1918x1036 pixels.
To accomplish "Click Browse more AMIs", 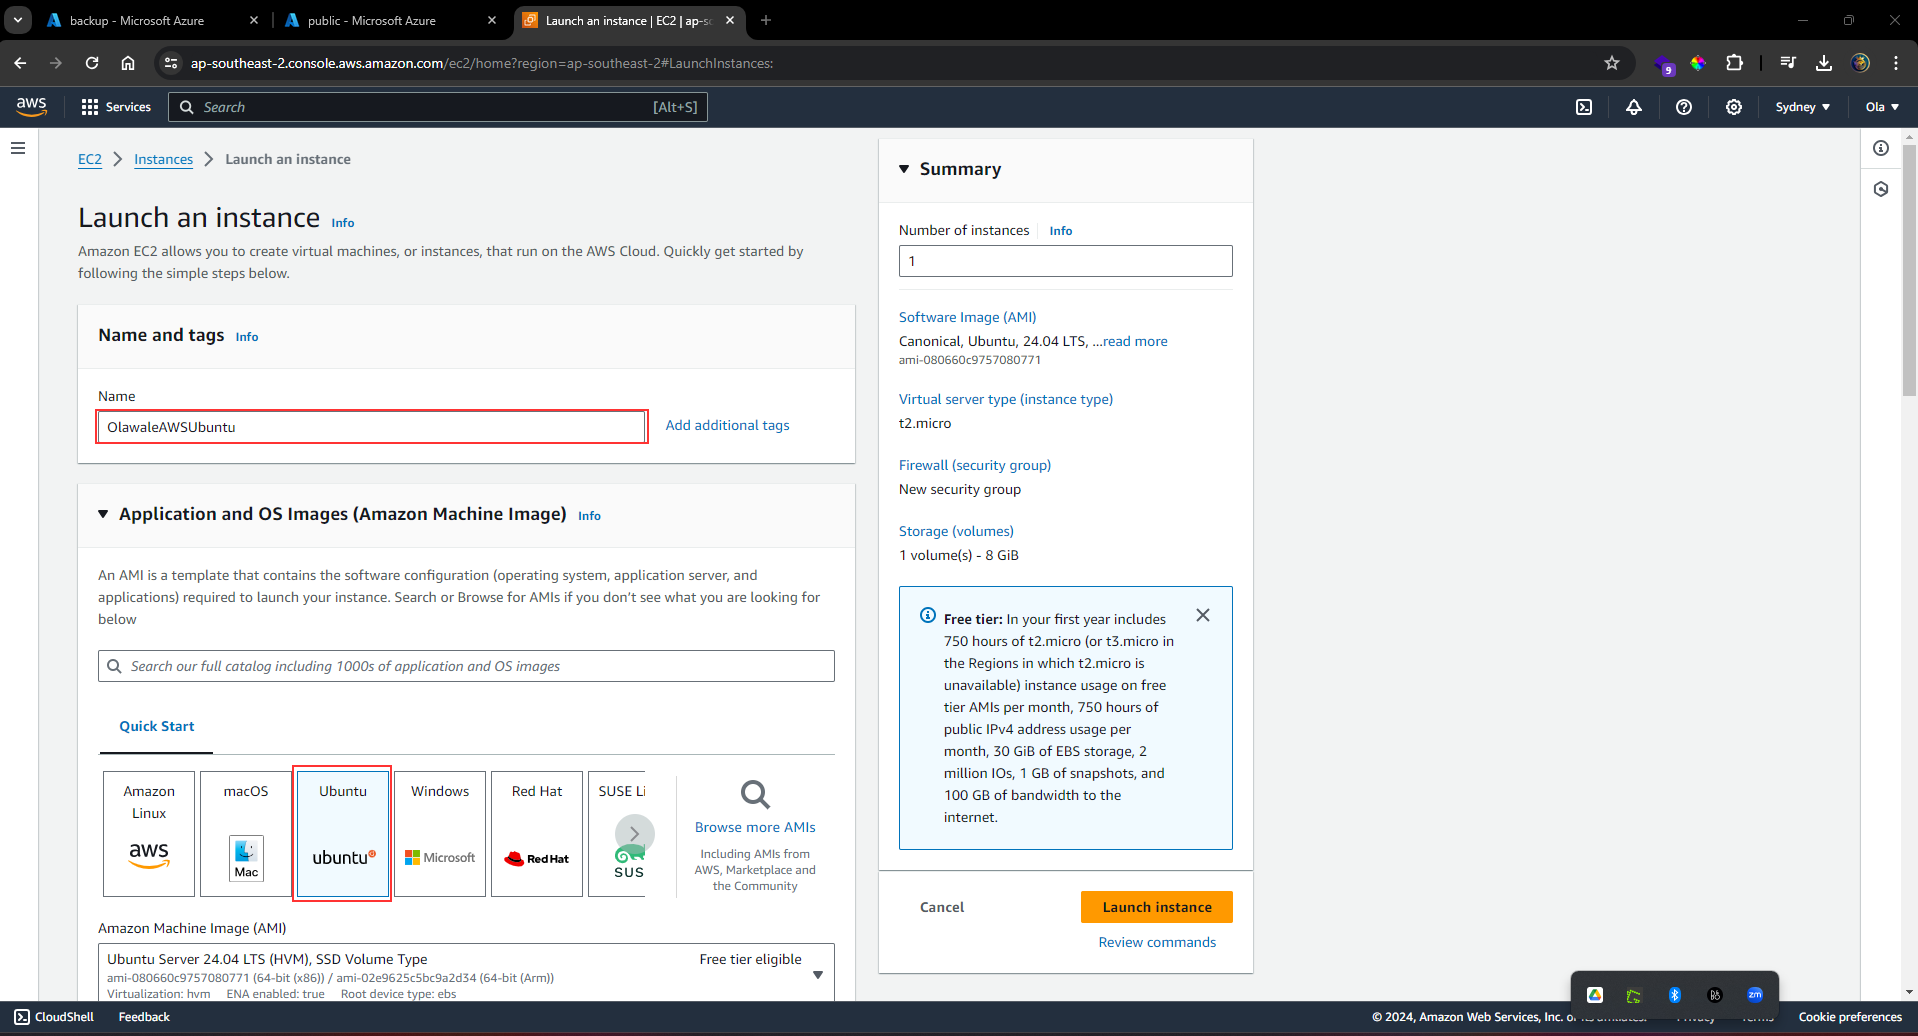I will [755, 827].
